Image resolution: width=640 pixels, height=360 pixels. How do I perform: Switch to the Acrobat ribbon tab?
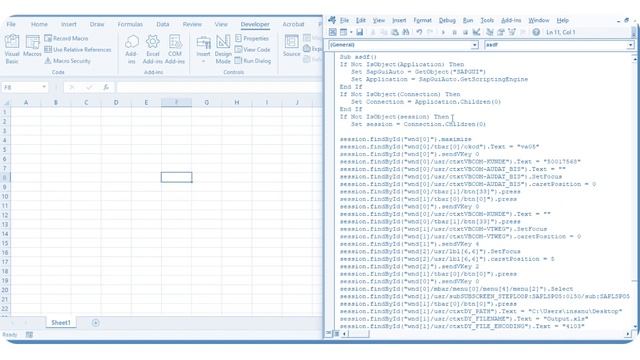[x=293, y=24]
